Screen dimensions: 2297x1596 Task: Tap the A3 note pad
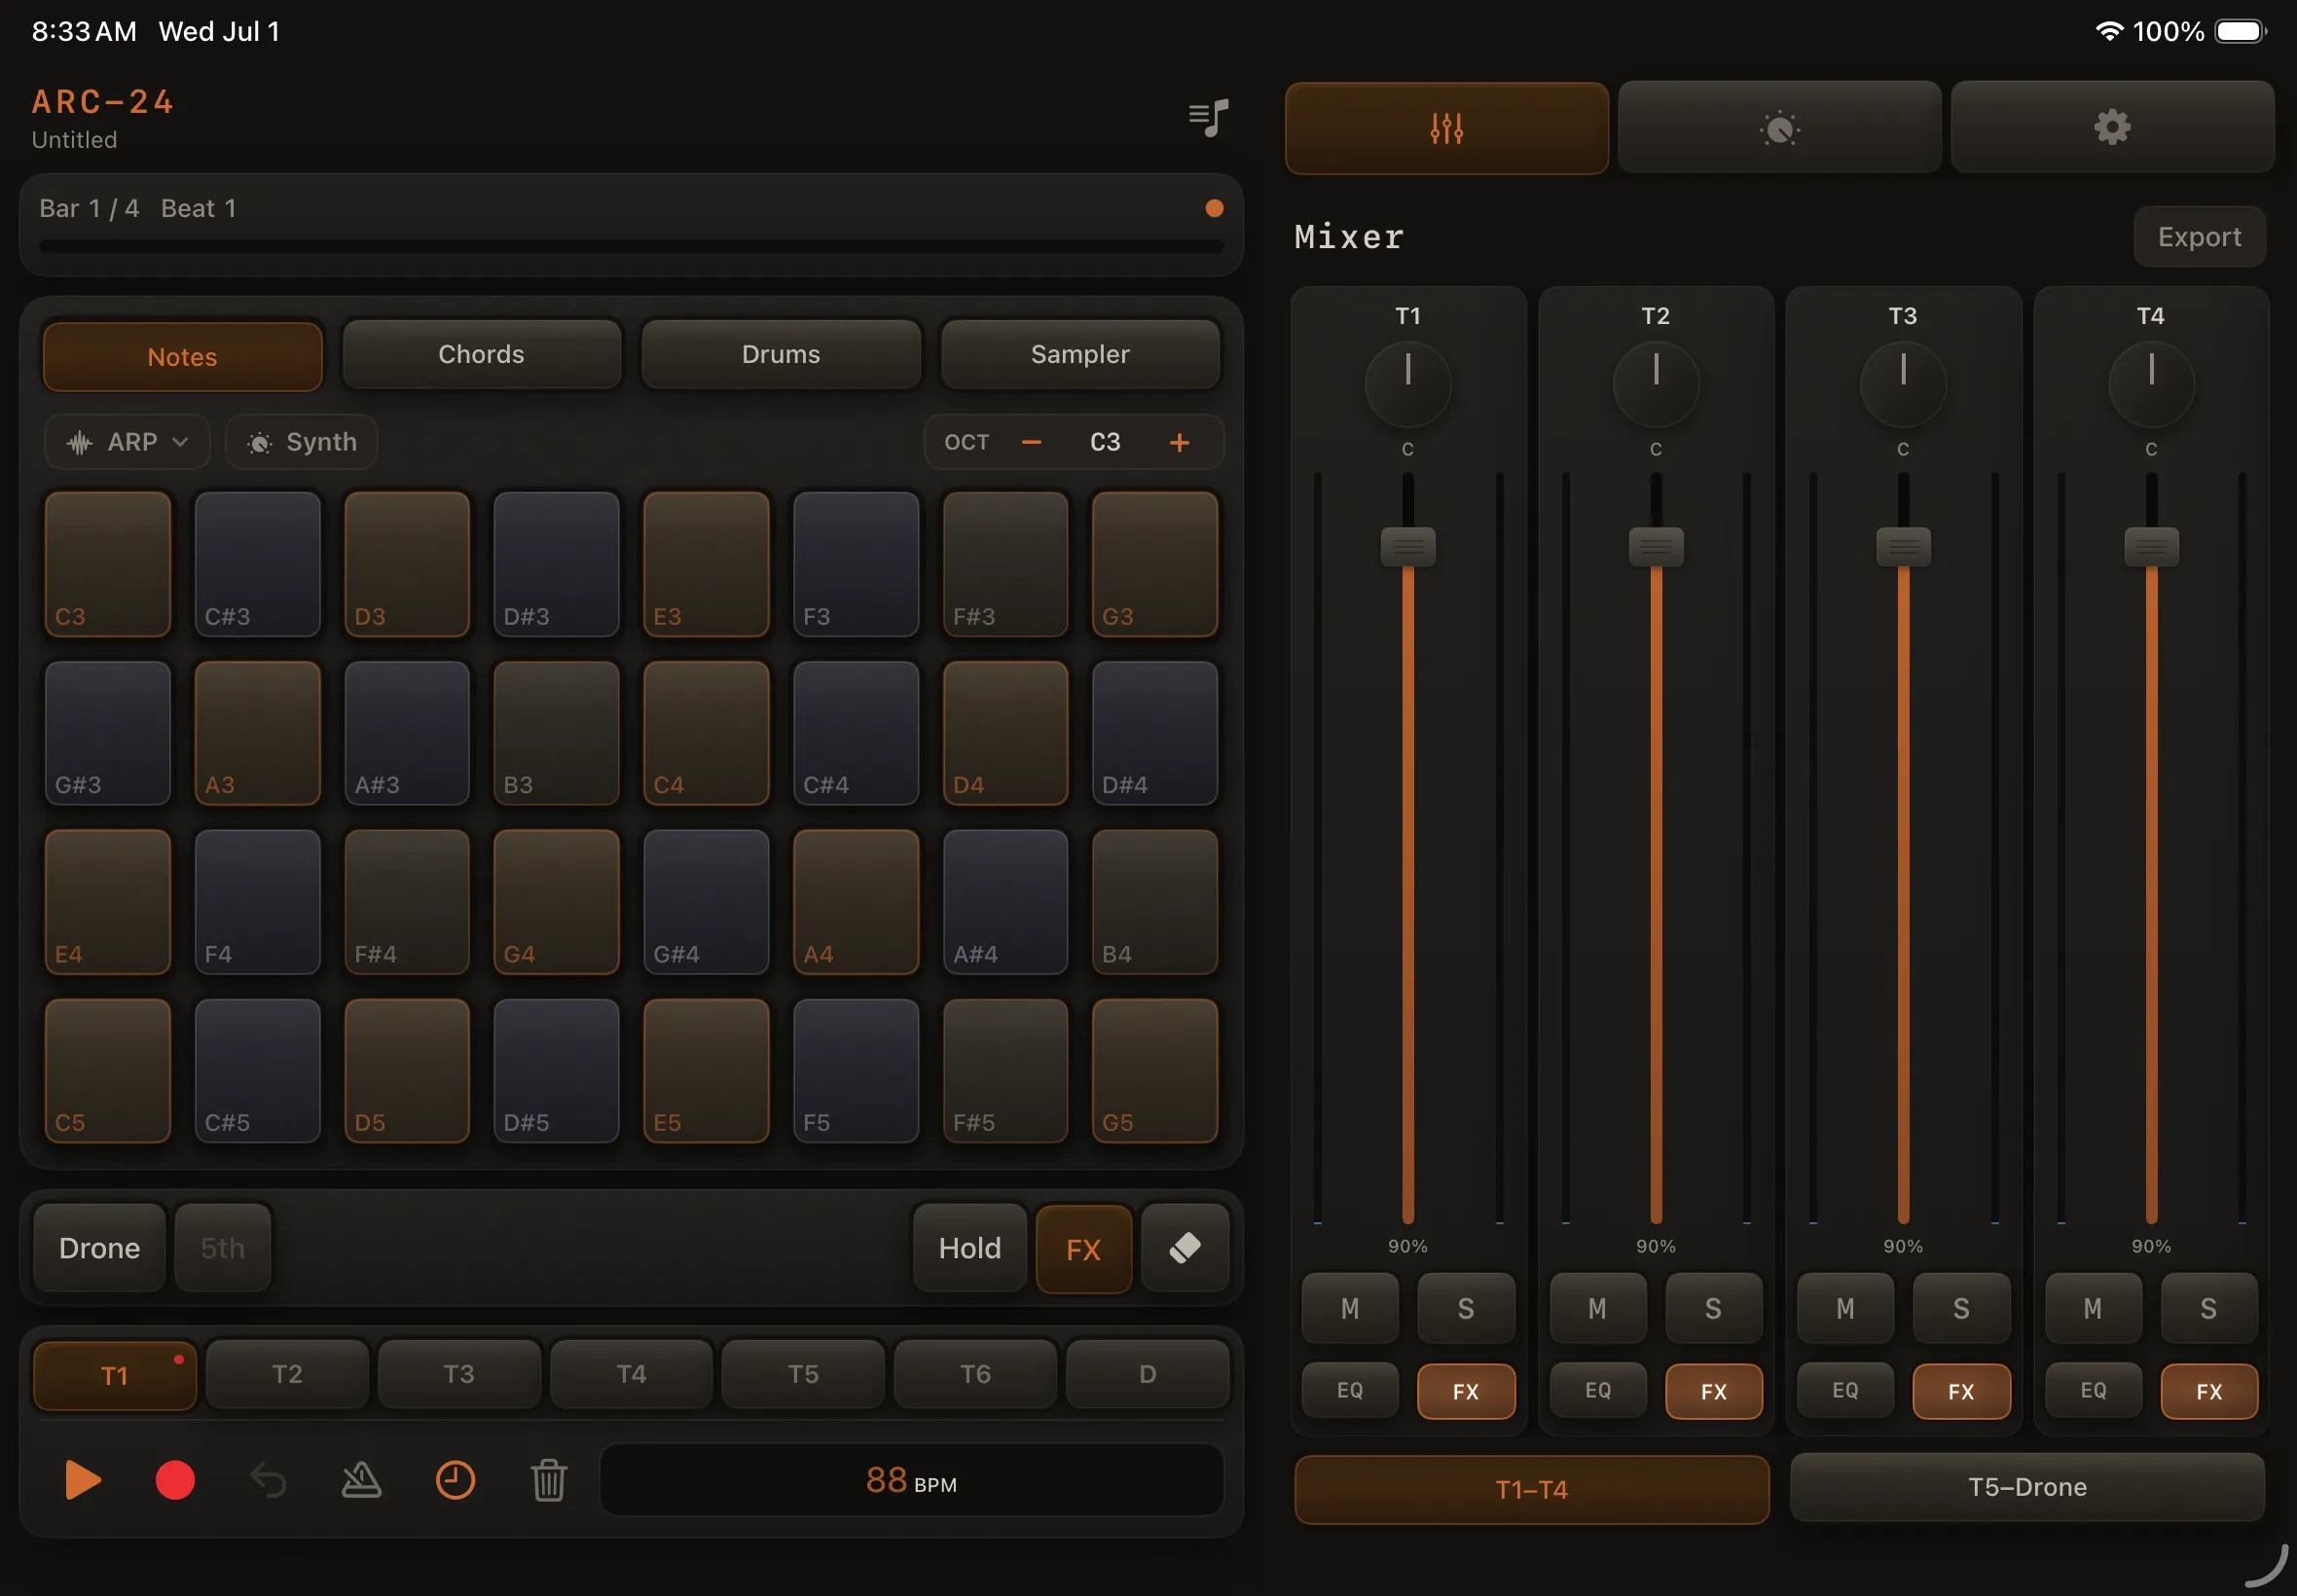257,733
